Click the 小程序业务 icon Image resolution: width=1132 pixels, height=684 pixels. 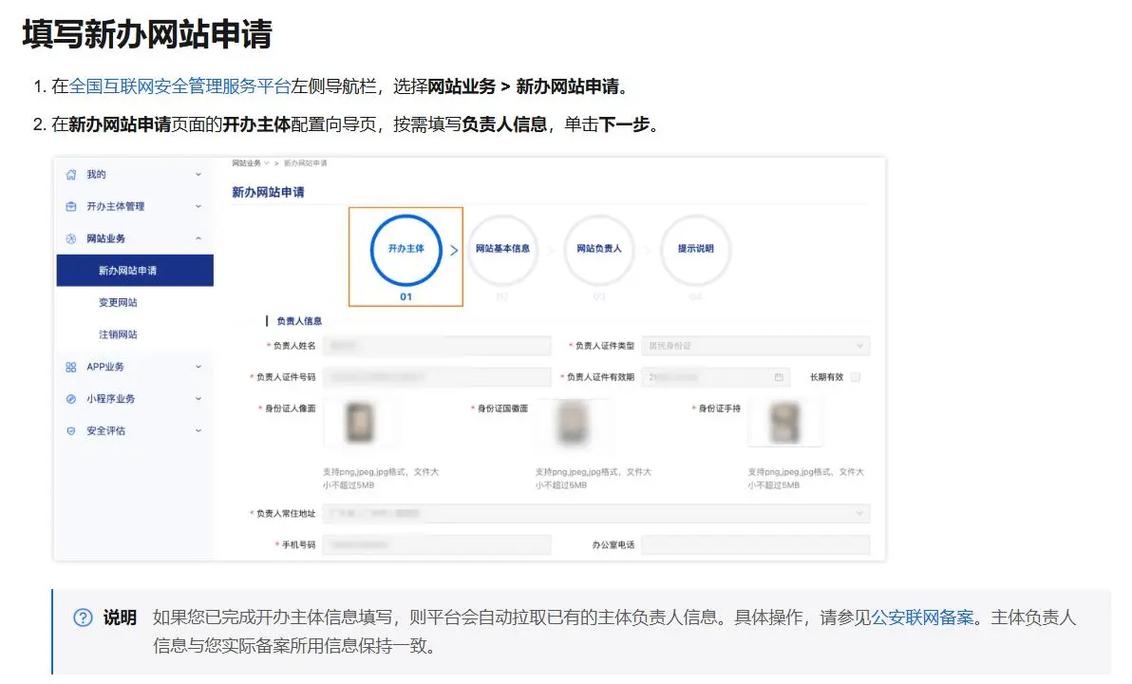(x=71, y=399)
